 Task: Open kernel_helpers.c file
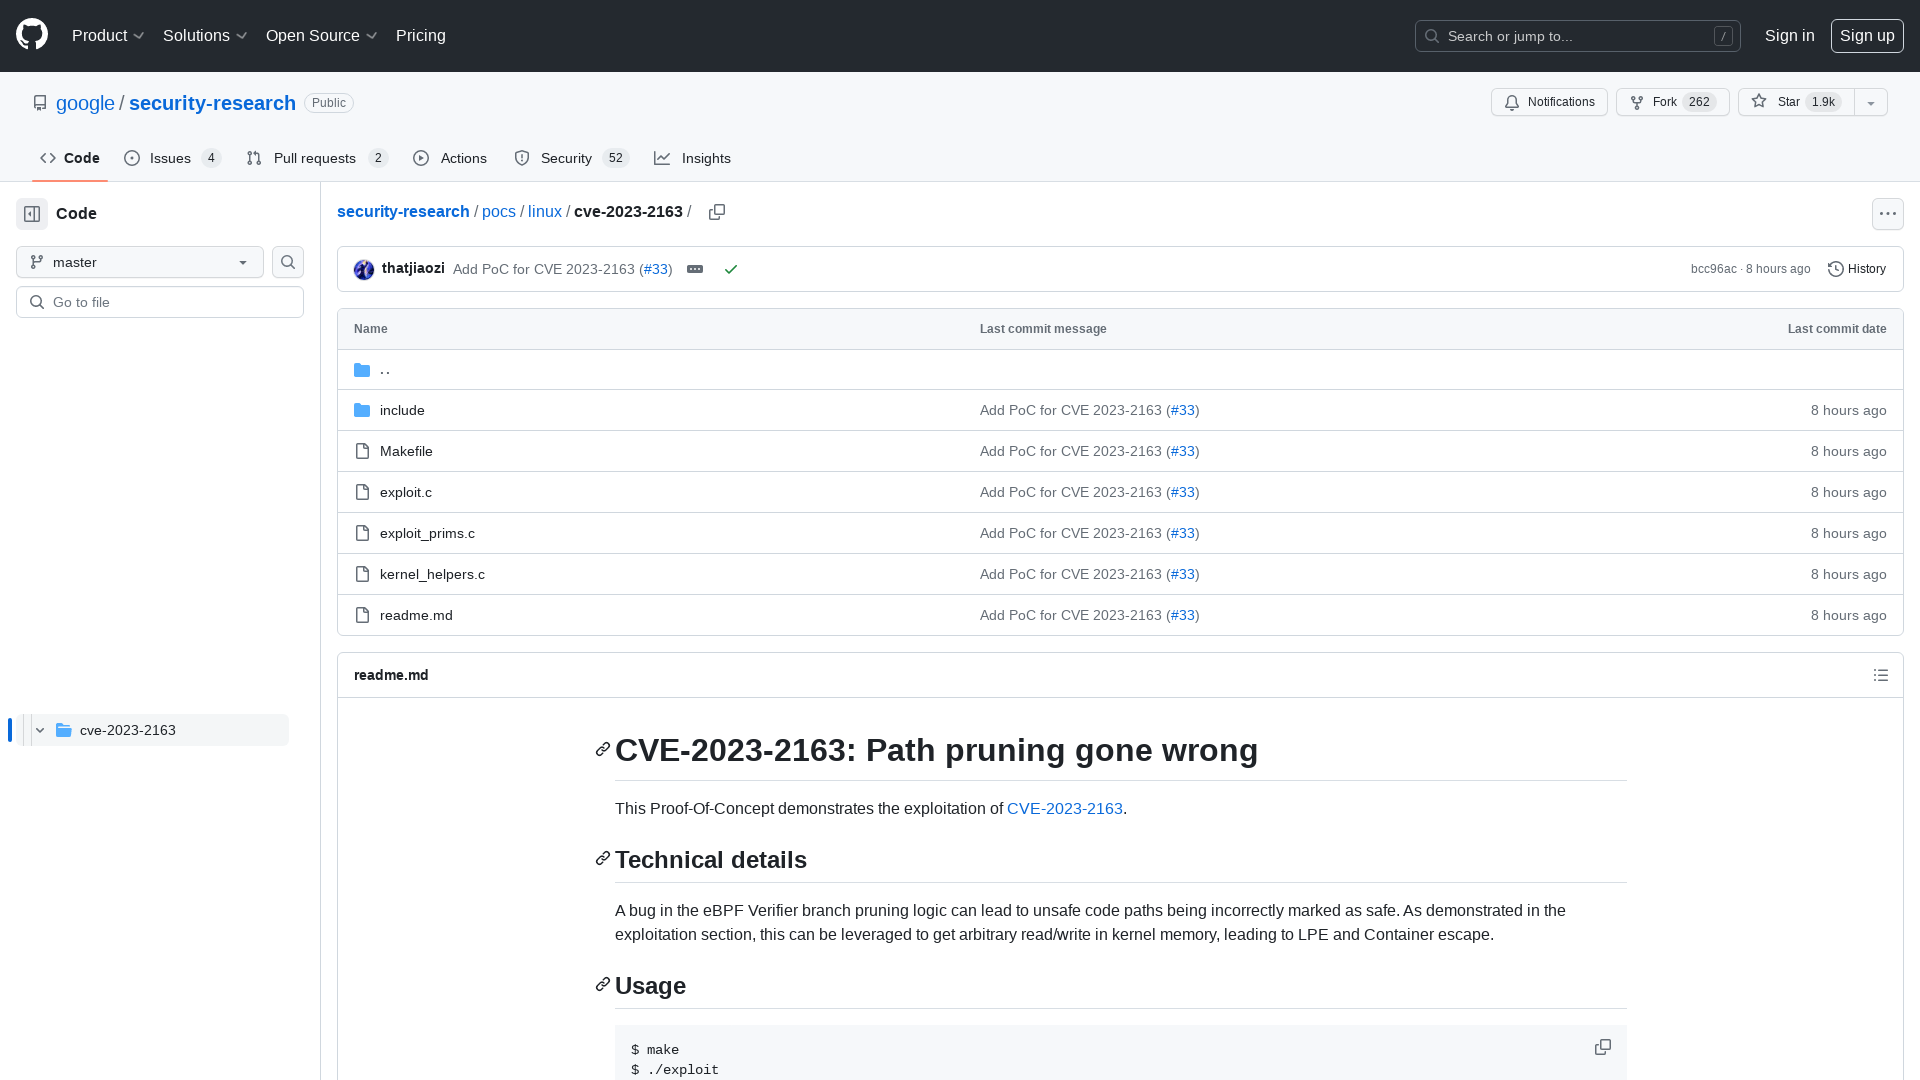click(x=432, y=575)
